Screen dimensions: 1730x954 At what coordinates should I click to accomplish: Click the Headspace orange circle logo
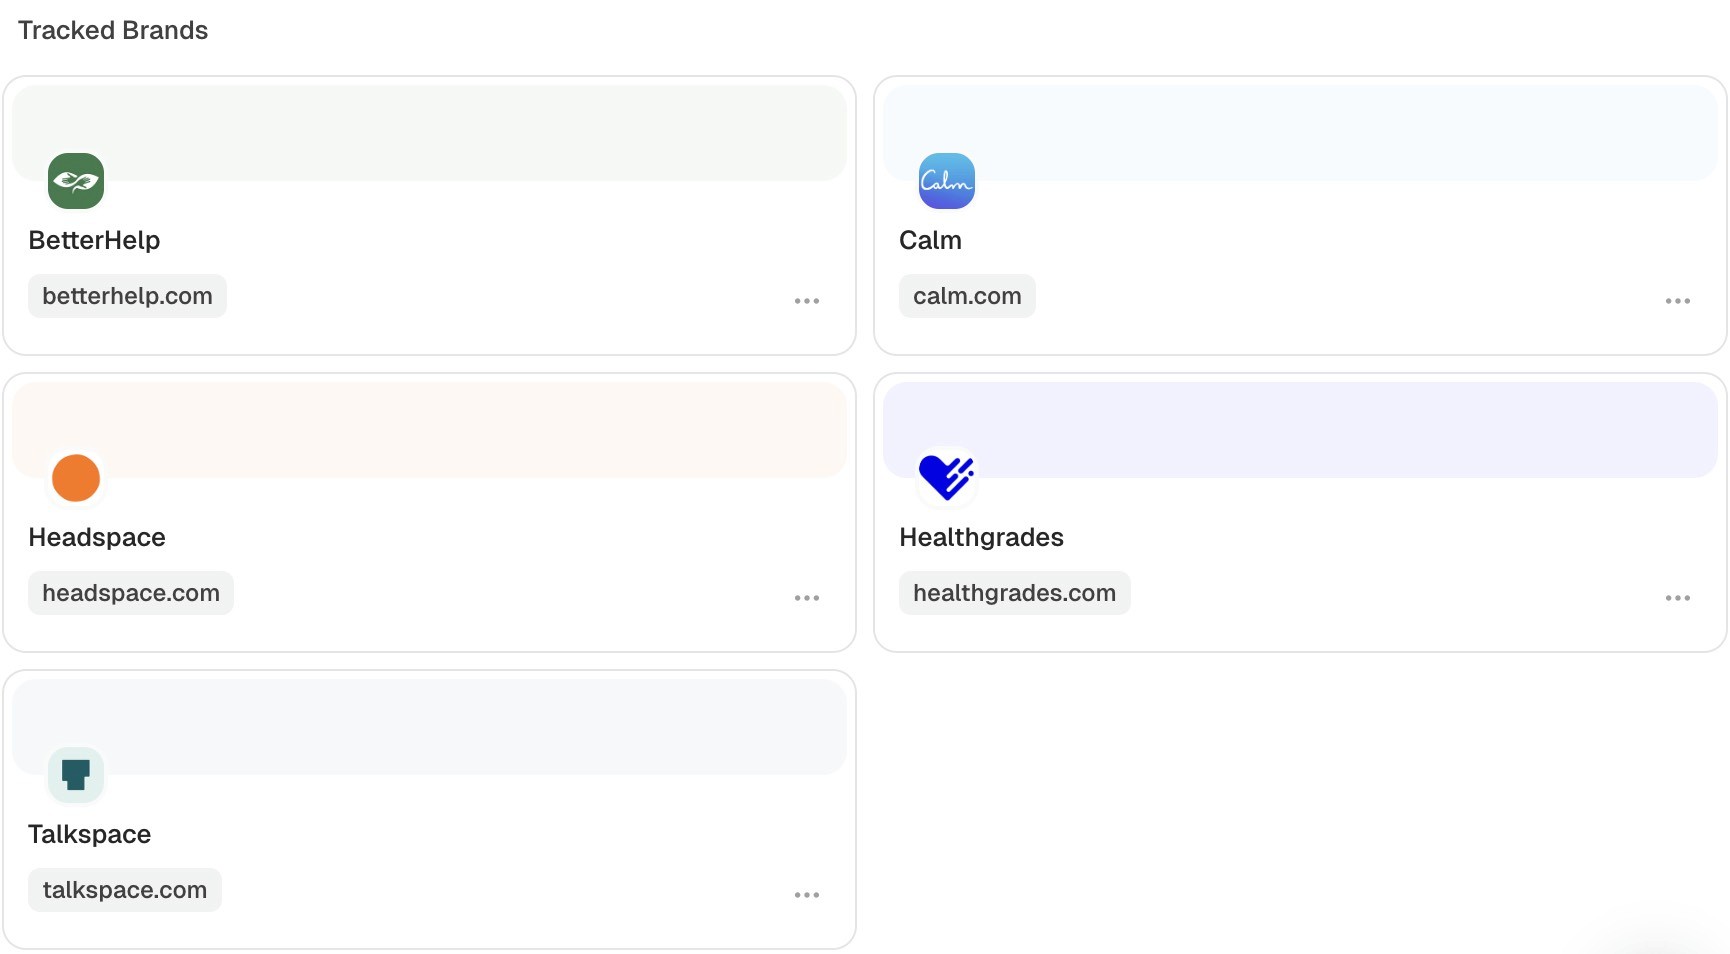[76, 478]
